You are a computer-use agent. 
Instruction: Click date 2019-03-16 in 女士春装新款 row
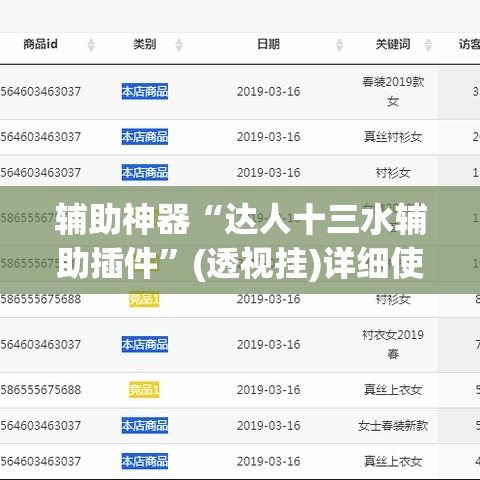(x=269, y=426)
